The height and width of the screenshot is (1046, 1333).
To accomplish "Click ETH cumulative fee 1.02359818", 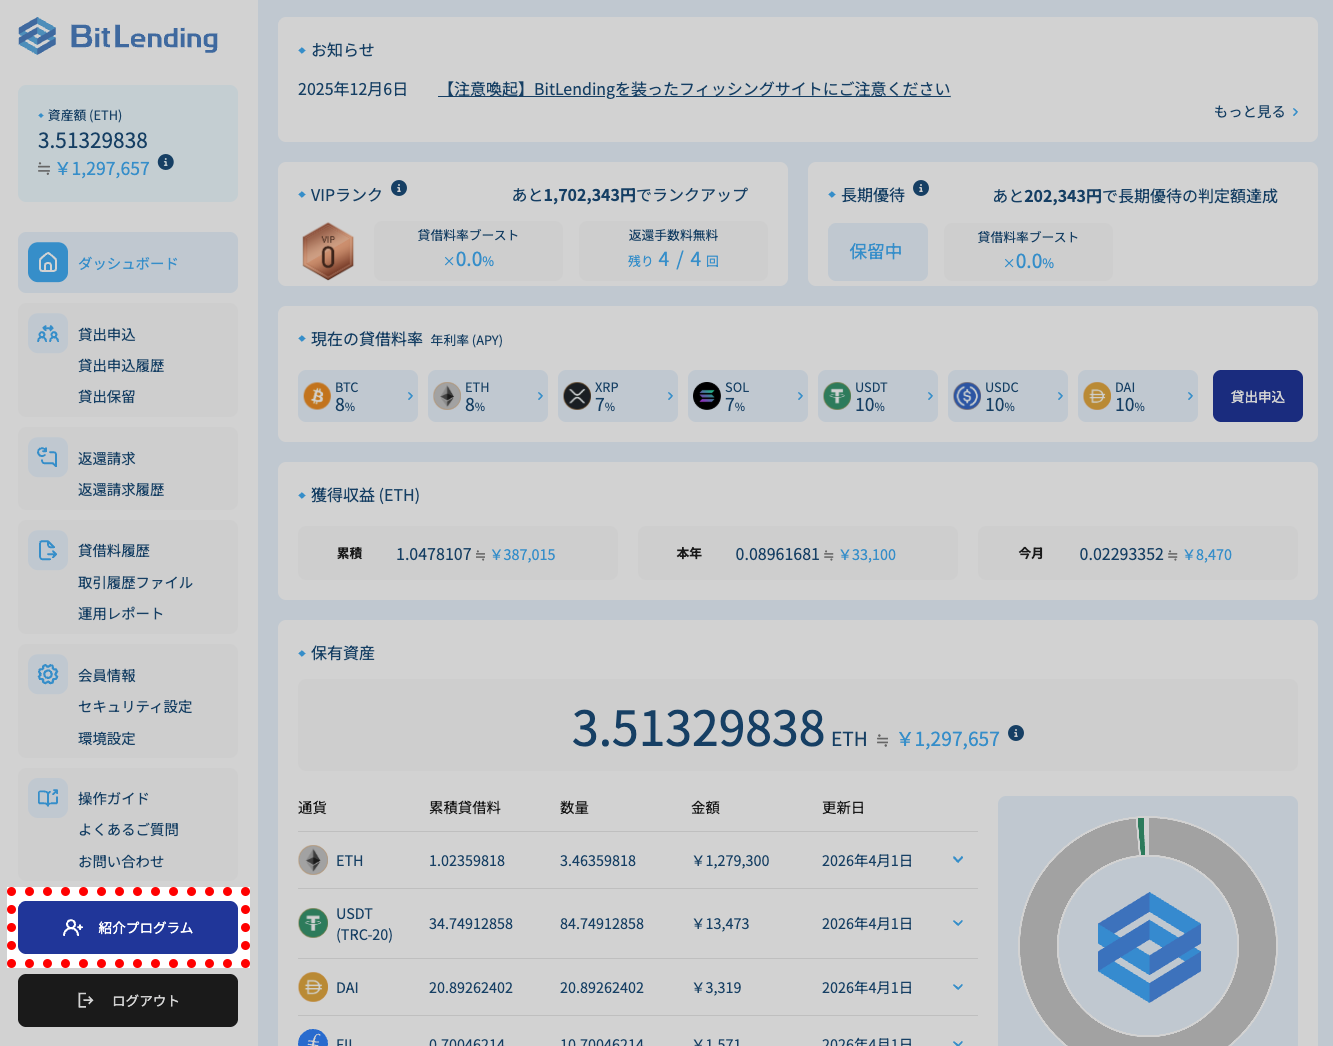I will 467,861.
